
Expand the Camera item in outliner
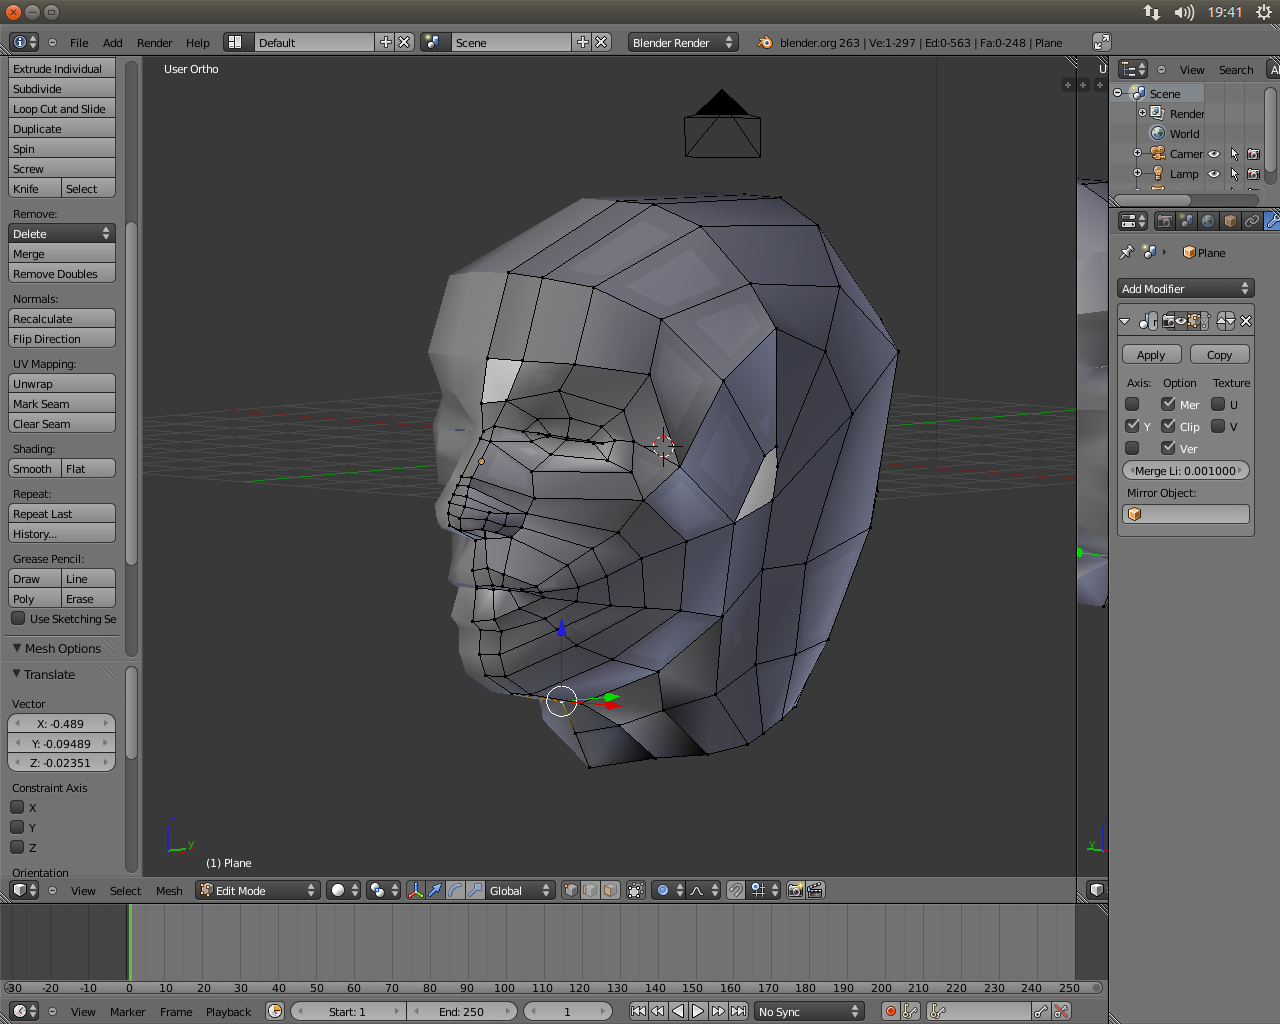pyautogui.click(x=1137, y=153)
